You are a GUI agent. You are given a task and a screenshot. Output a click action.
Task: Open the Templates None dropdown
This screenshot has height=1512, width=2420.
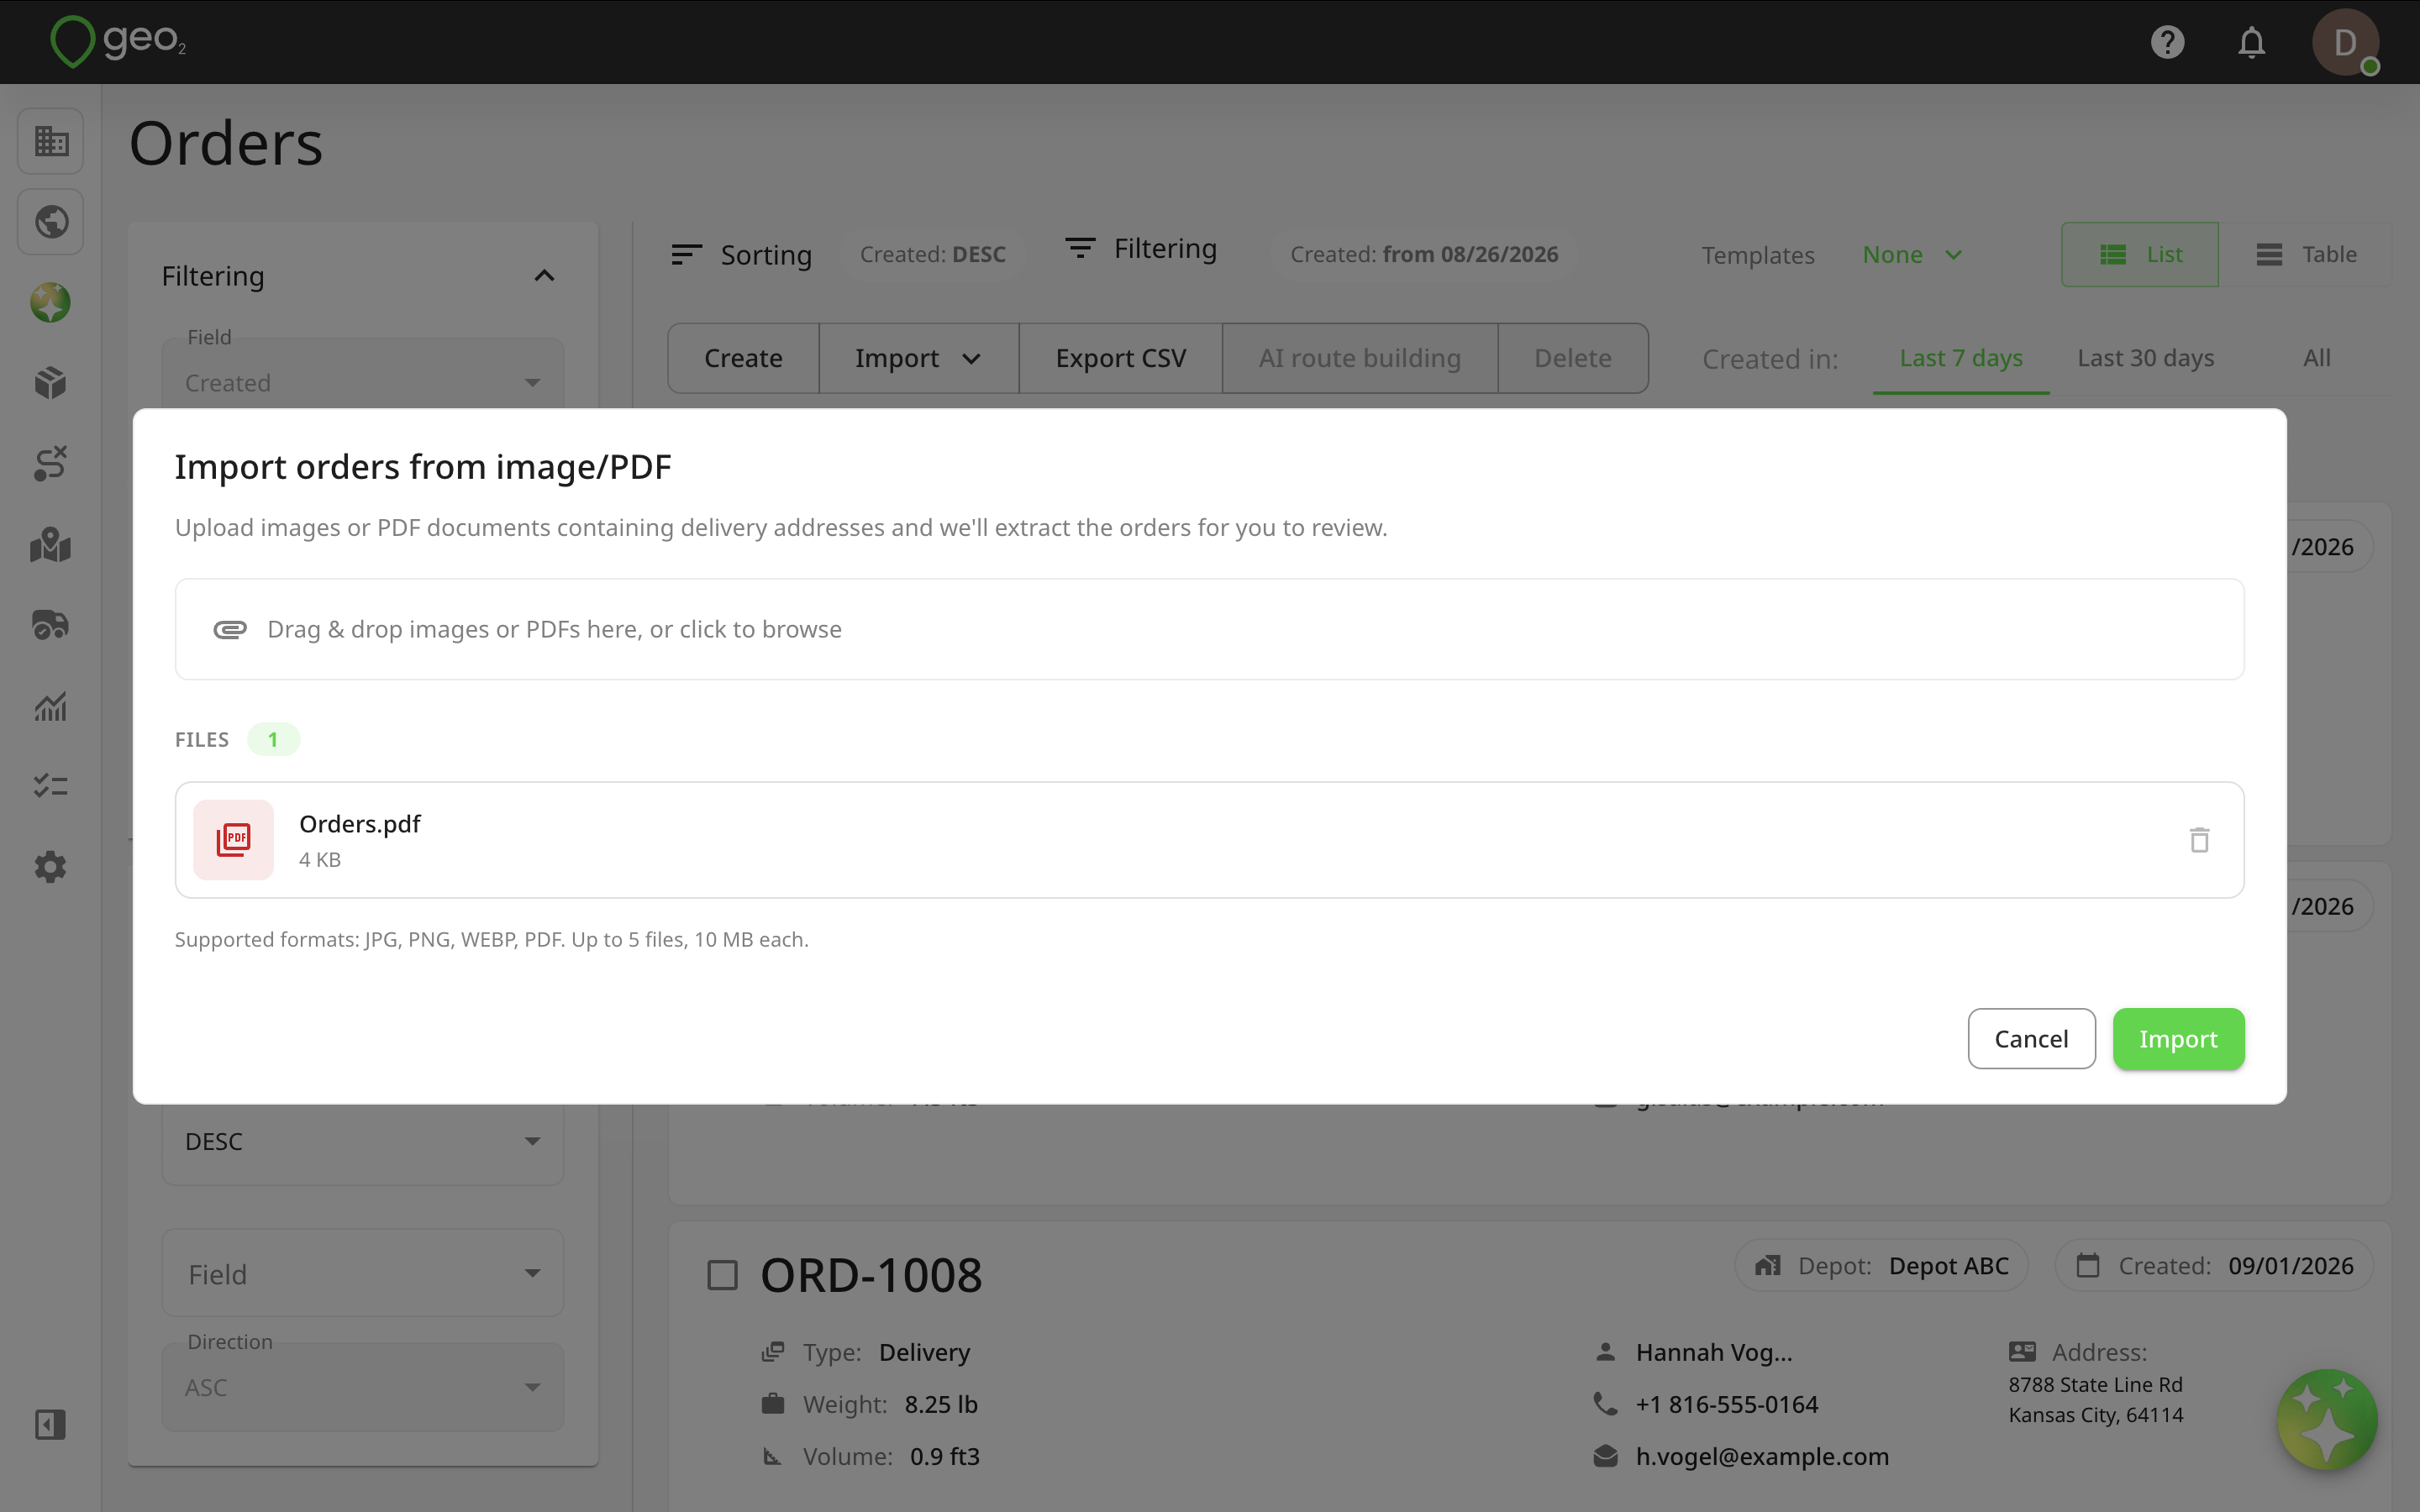click(x=1911, y=255)
